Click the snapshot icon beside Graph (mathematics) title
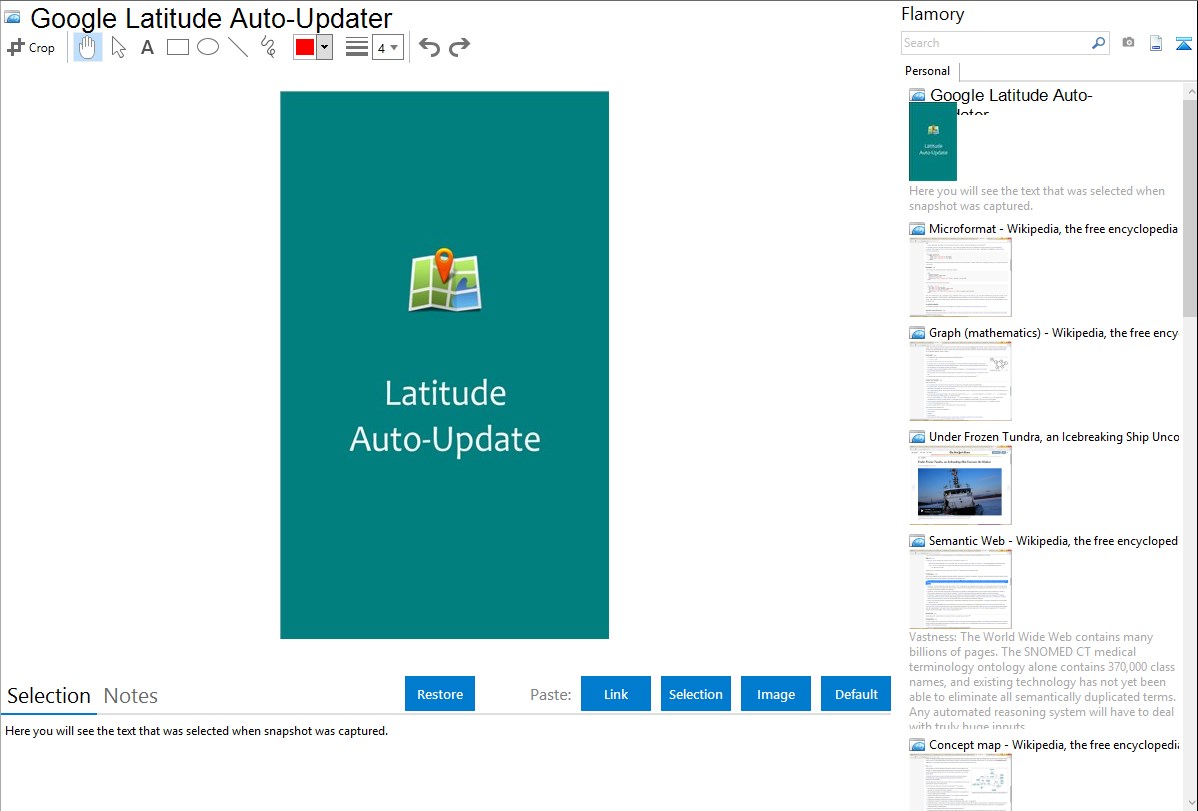The width and height of the screenshot is (1198, 811). point(917,333)
